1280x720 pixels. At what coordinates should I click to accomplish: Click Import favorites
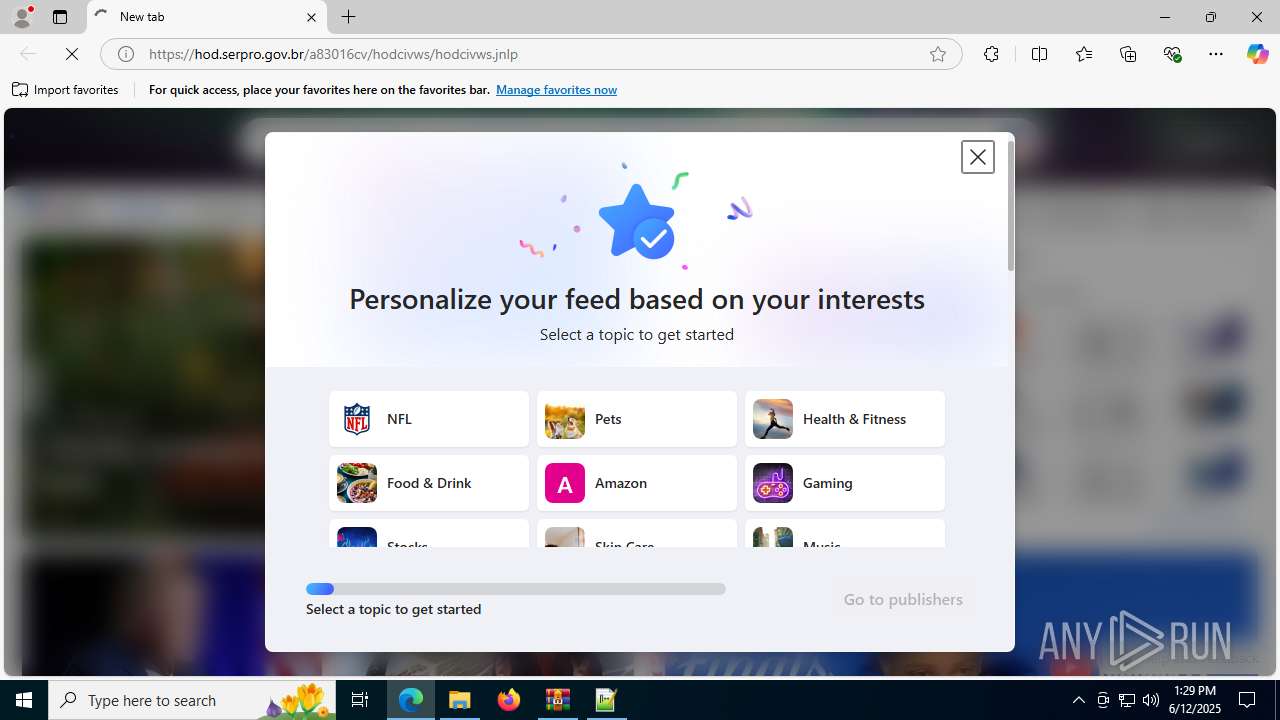pyautogui.click(x=66, y=90)
